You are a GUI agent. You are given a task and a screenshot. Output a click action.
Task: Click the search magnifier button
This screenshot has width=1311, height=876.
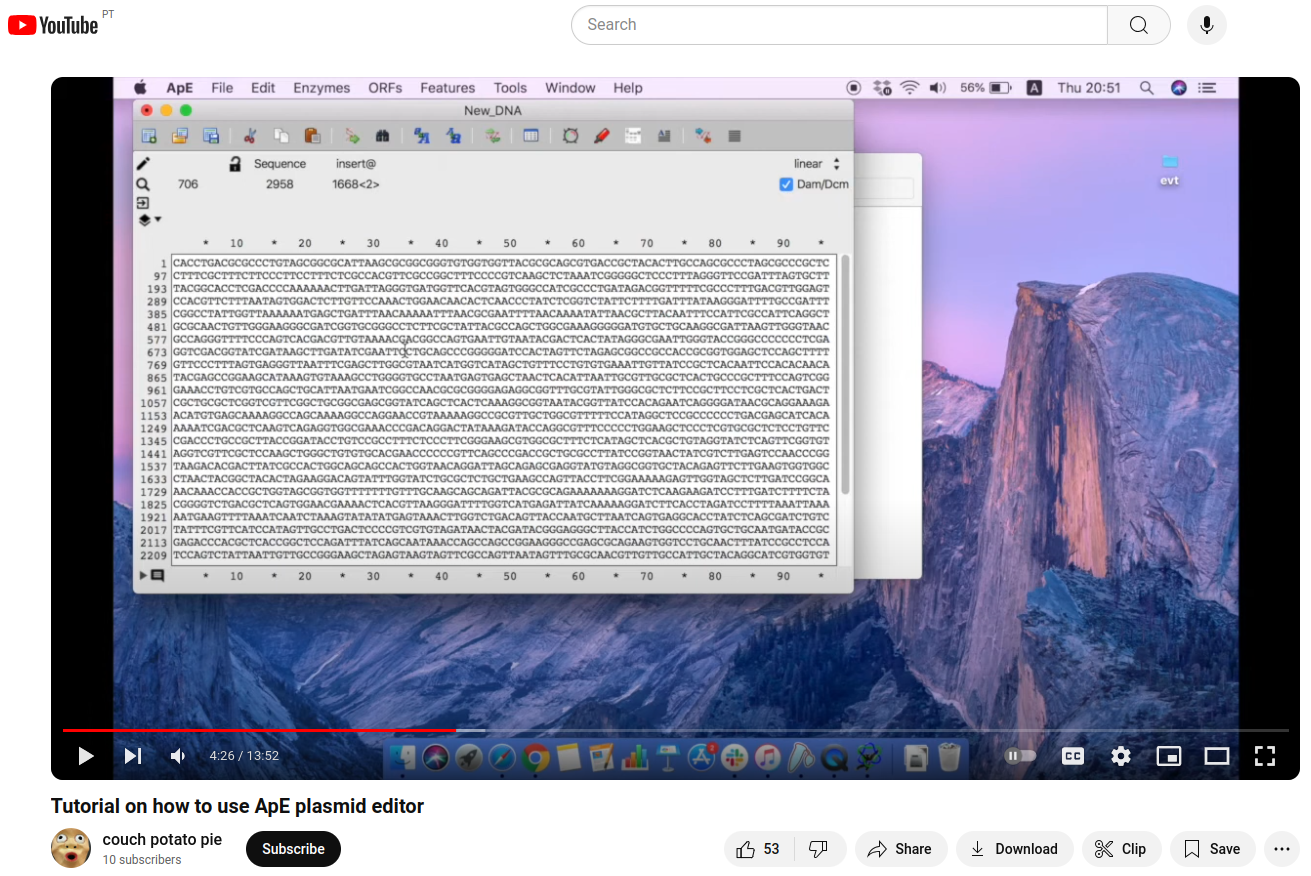pyautogui.click(x=1139, y=25)
